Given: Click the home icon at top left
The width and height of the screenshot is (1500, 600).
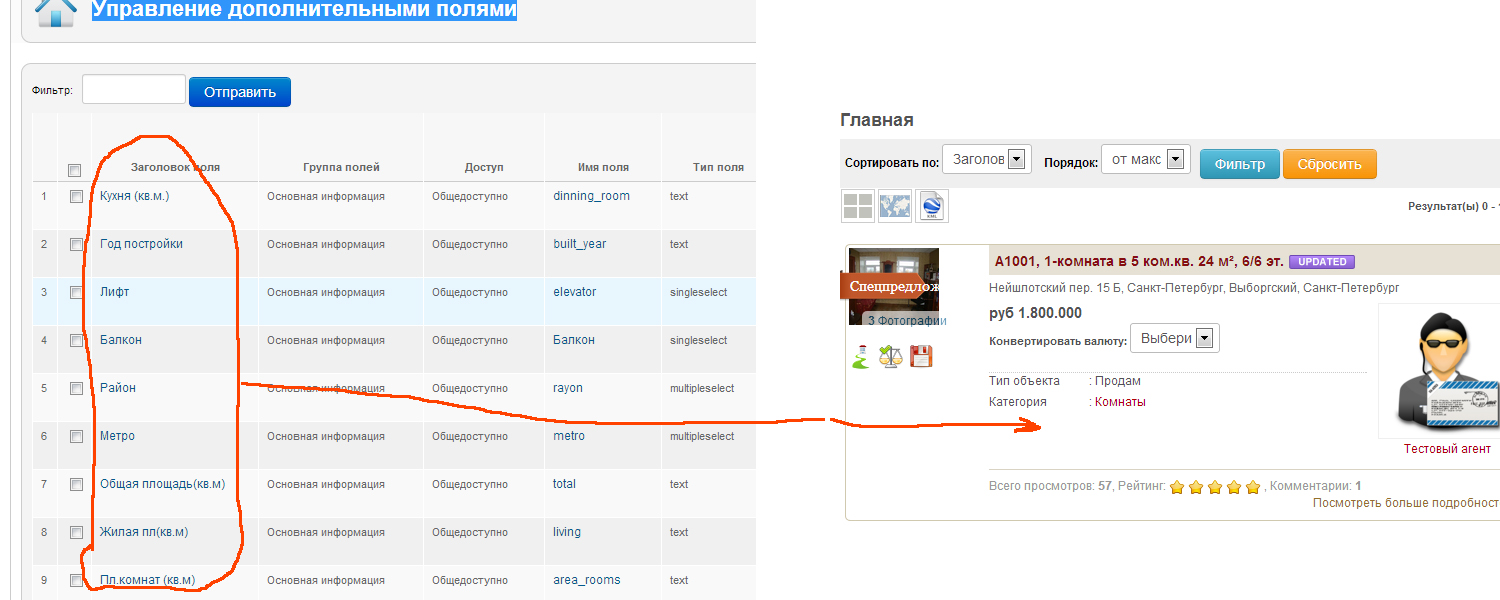Looking at the screenshot, I should point(54,12).
